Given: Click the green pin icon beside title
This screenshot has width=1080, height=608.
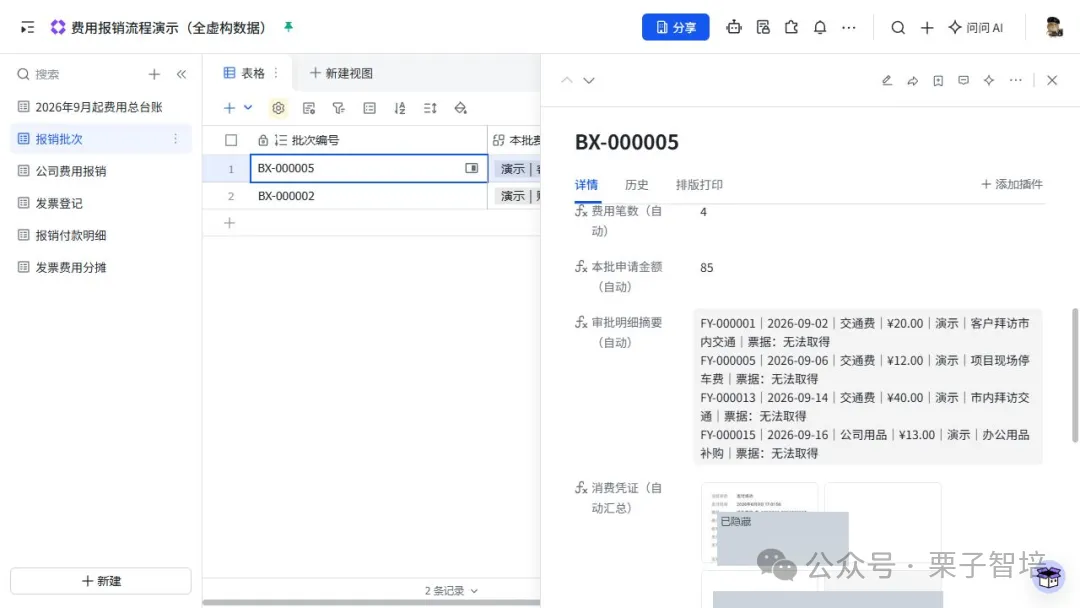Looking at the screenshot, I should 289,27.
